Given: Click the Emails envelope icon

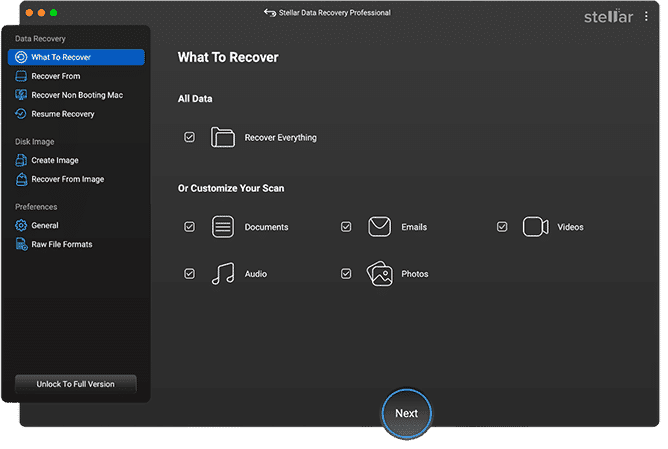Looking at the screenshot, I should 379,227.
